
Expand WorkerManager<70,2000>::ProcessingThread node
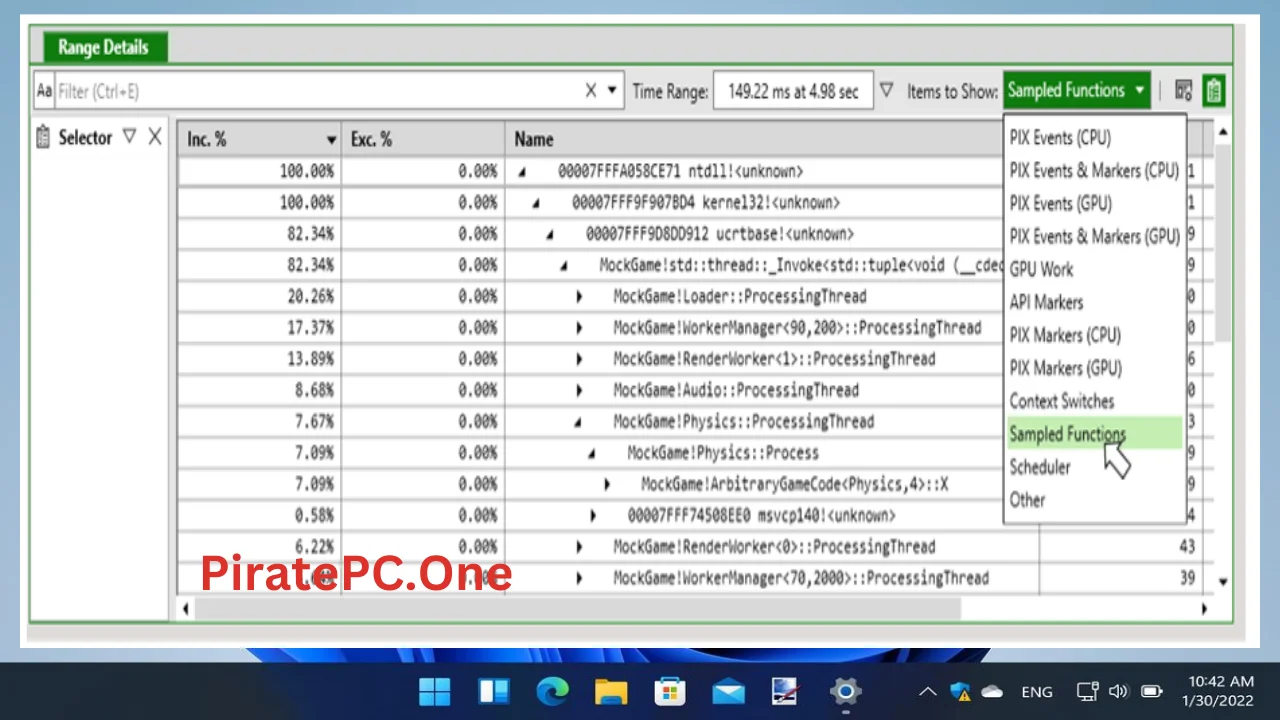coord(579,578)
